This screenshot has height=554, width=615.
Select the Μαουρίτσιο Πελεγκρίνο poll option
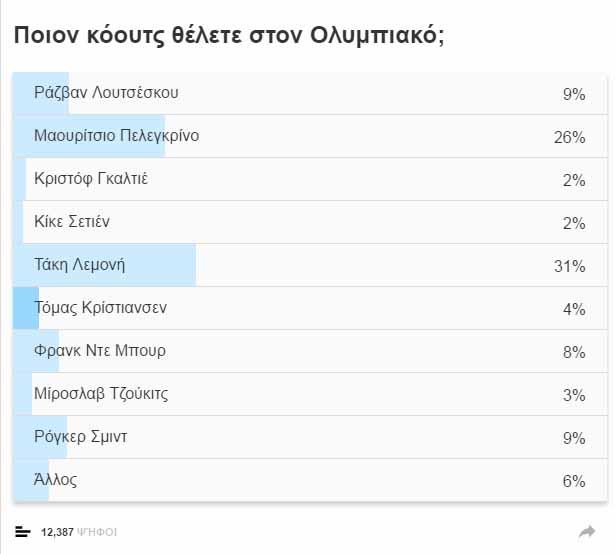(x=310, y=136)
